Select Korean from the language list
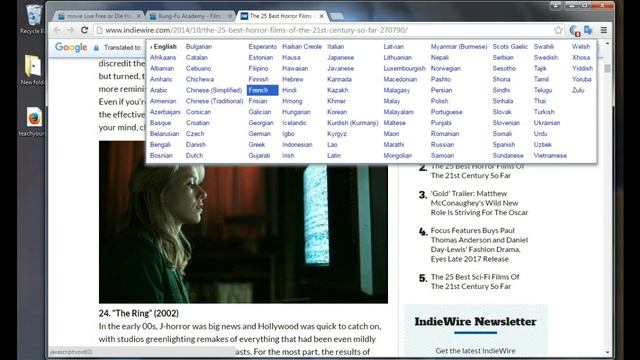640x360 pixels. 337,112
